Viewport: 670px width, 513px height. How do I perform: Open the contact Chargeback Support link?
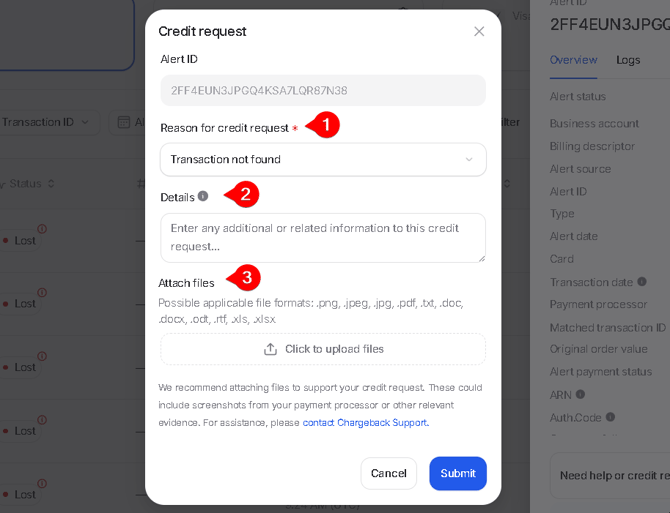coord(365,423)
